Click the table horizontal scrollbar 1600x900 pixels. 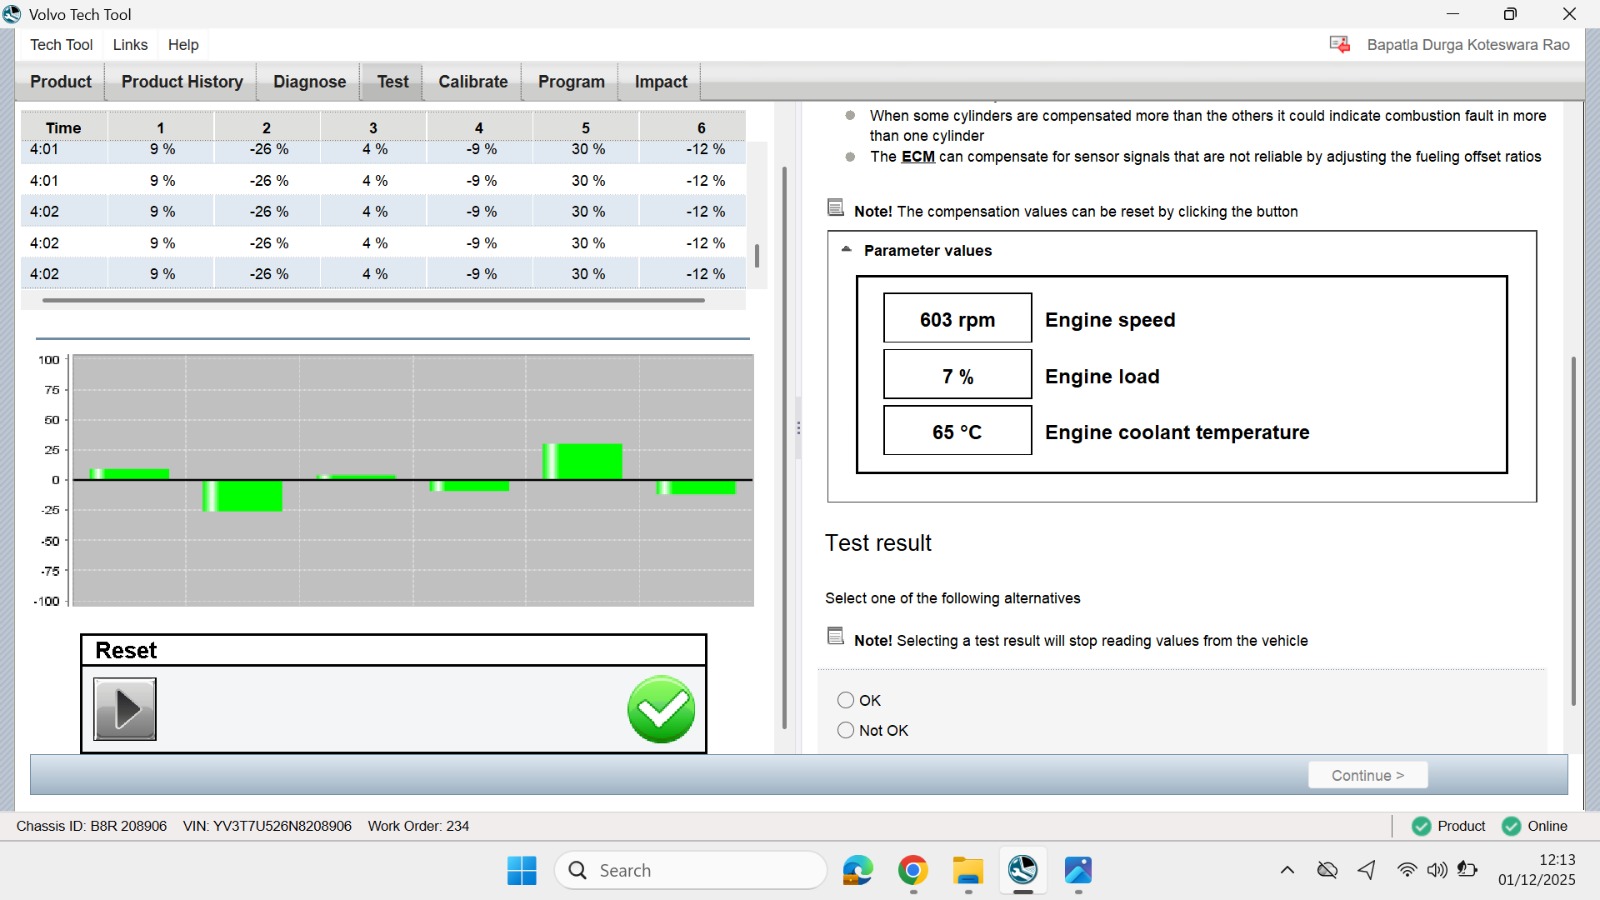click(x=374, y=299)
